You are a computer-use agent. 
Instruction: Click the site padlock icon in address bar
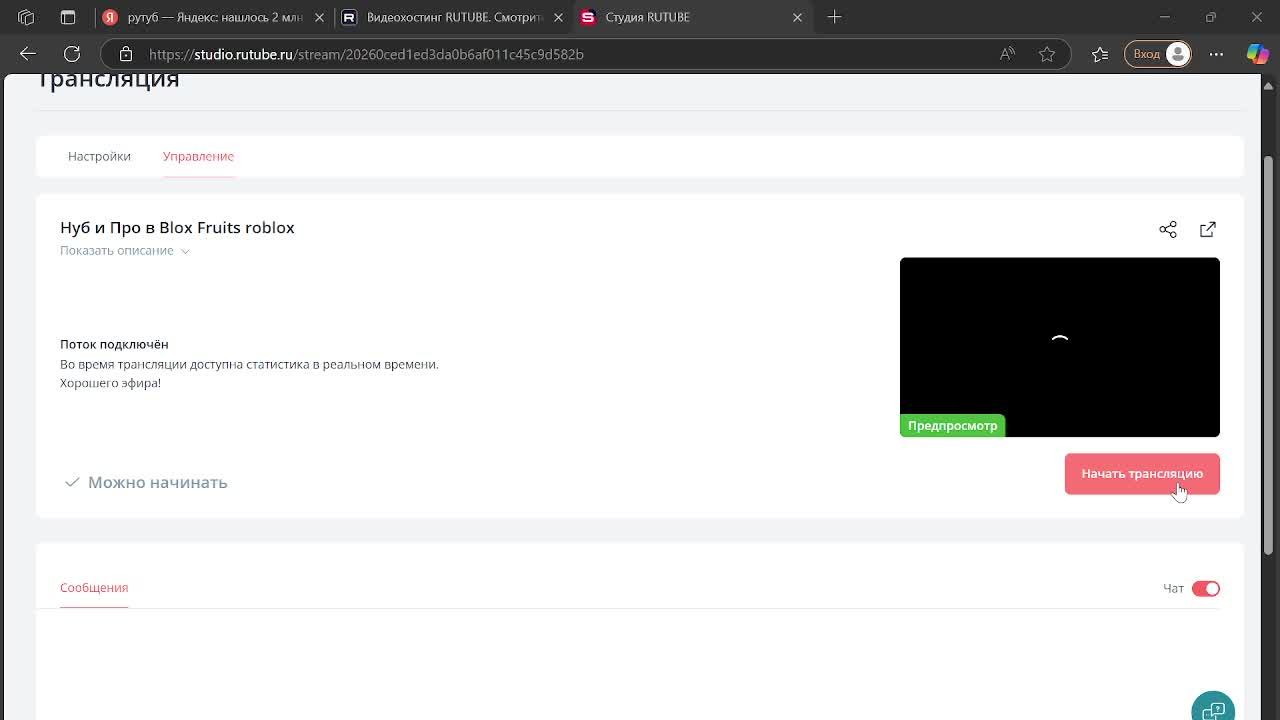125,54
